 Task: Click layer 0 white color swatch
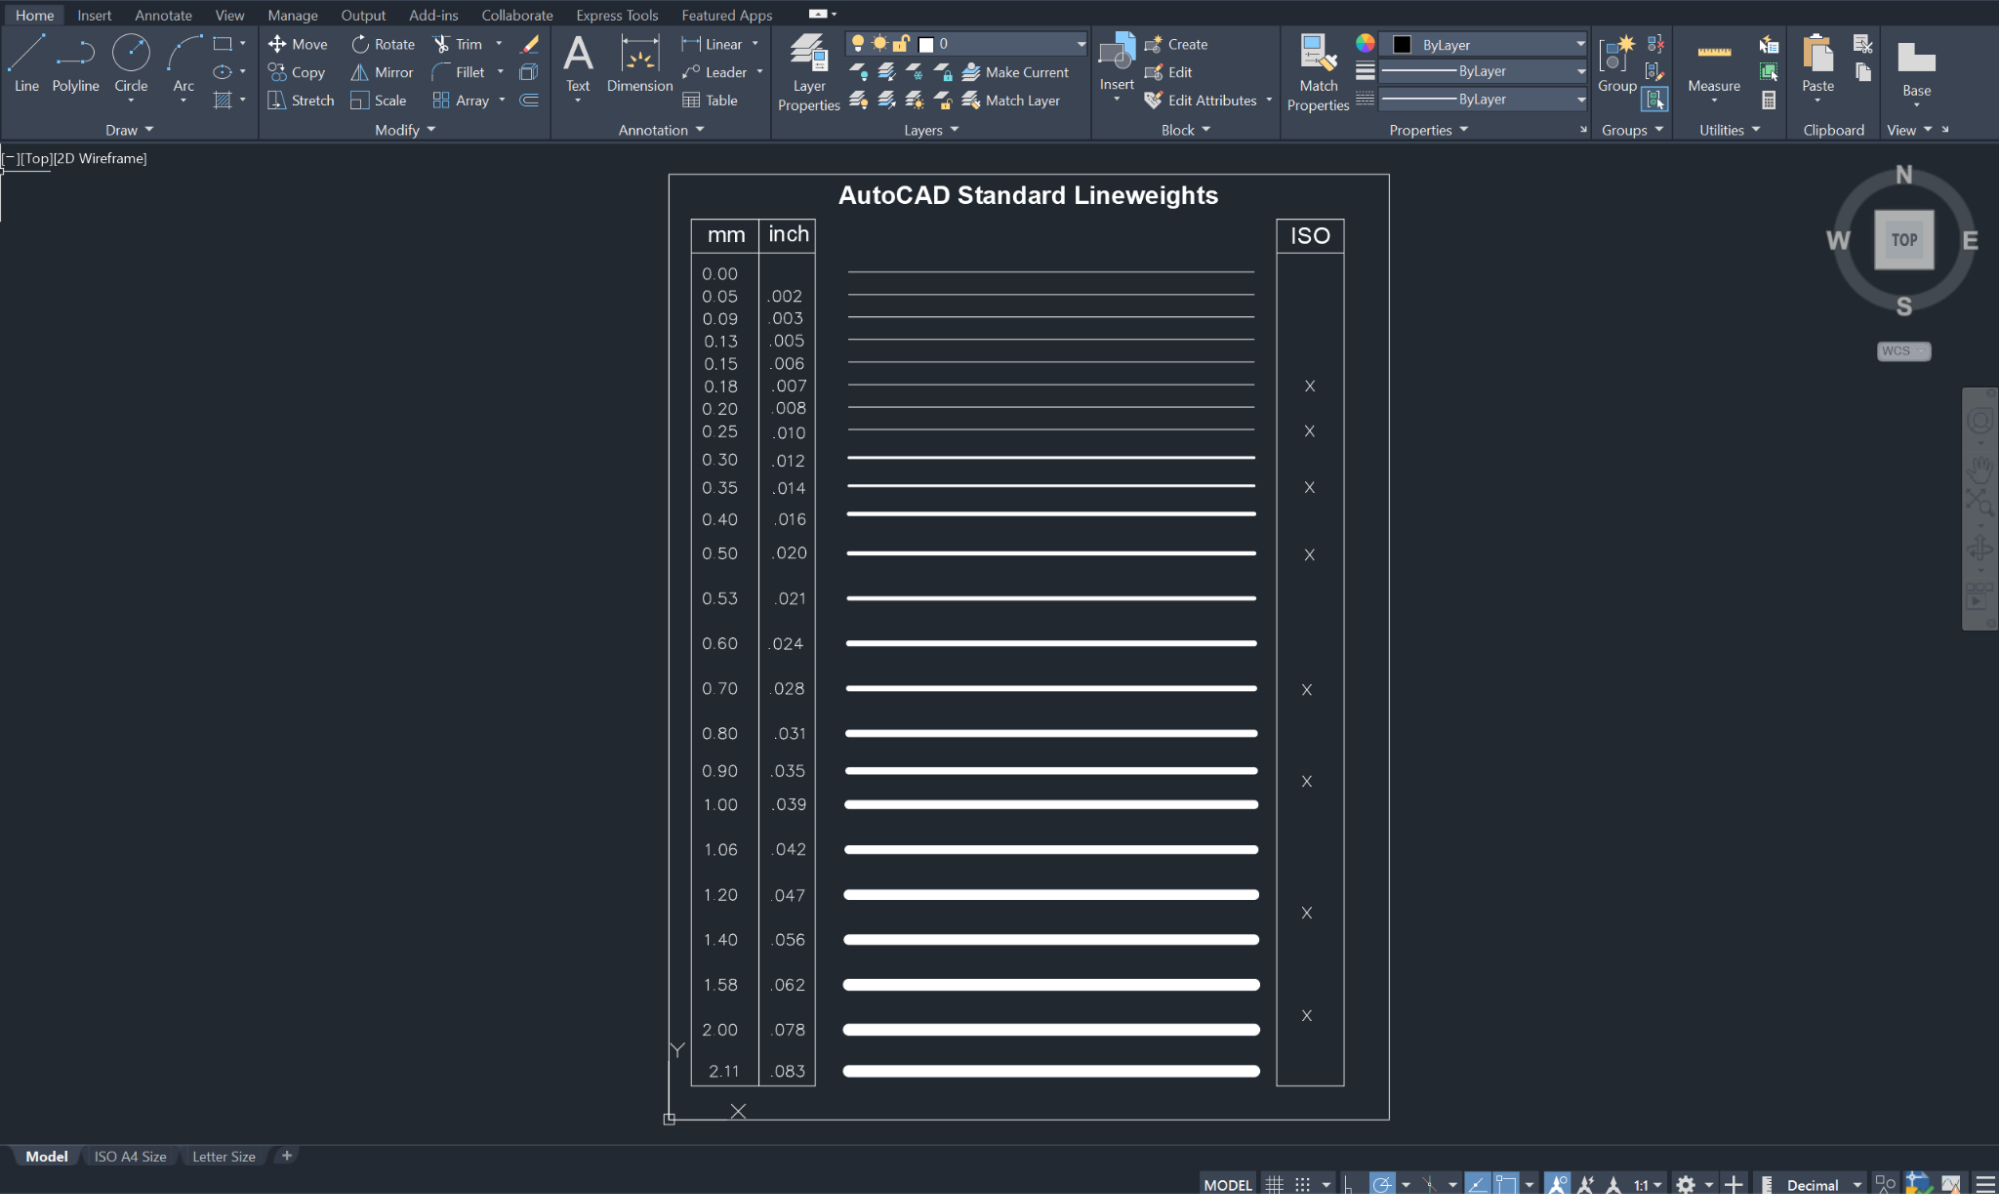926,44
